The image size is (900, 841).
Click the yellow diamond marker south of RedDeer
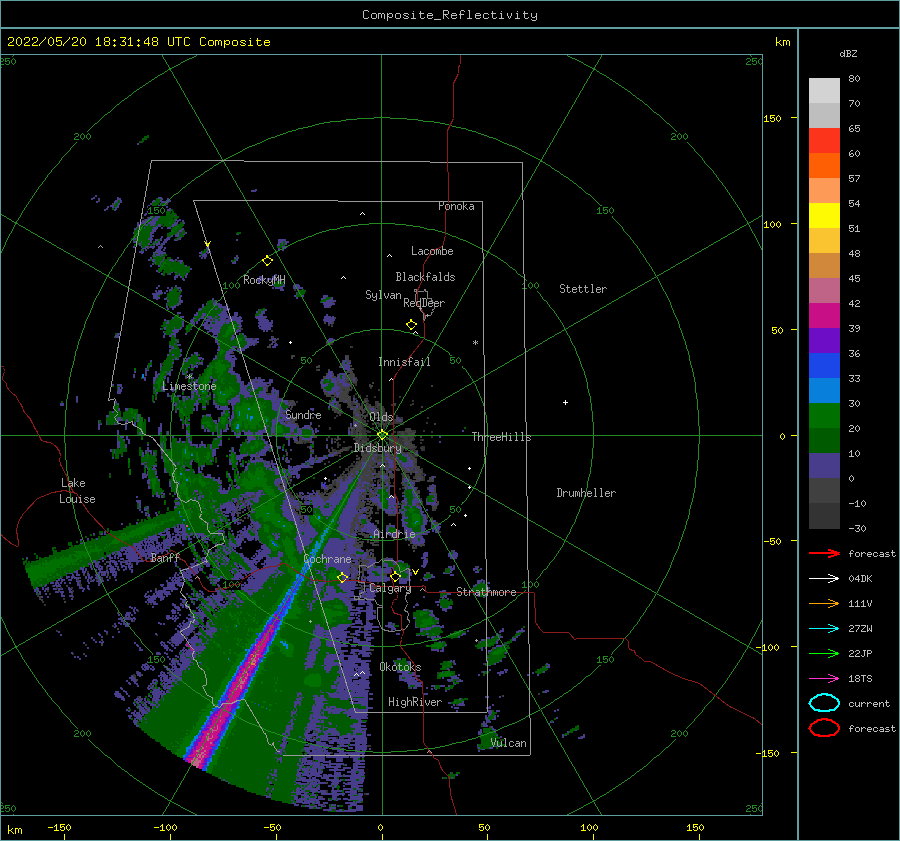pos(411,325)
